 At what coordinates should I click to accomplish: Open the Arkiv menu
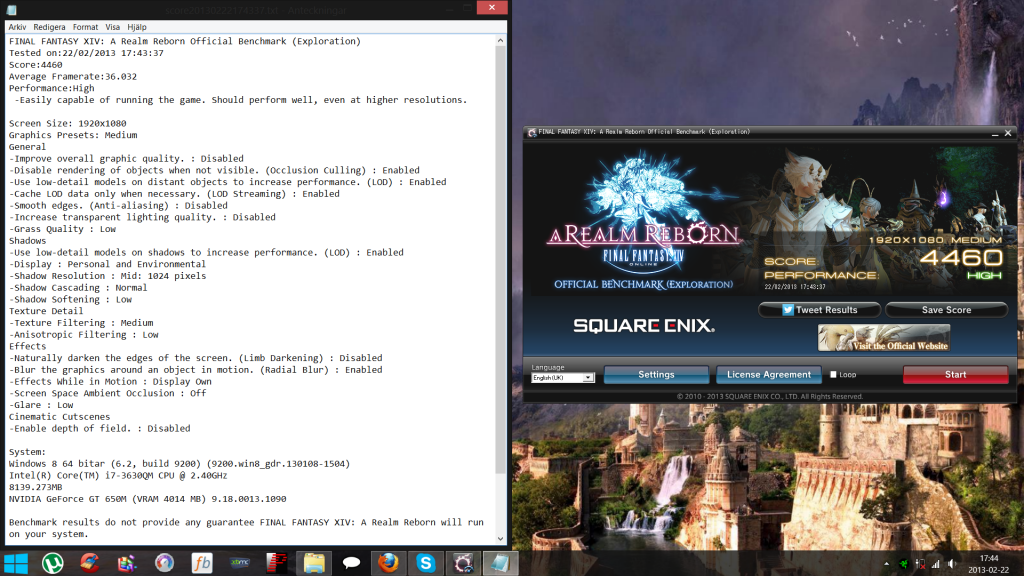18,27
